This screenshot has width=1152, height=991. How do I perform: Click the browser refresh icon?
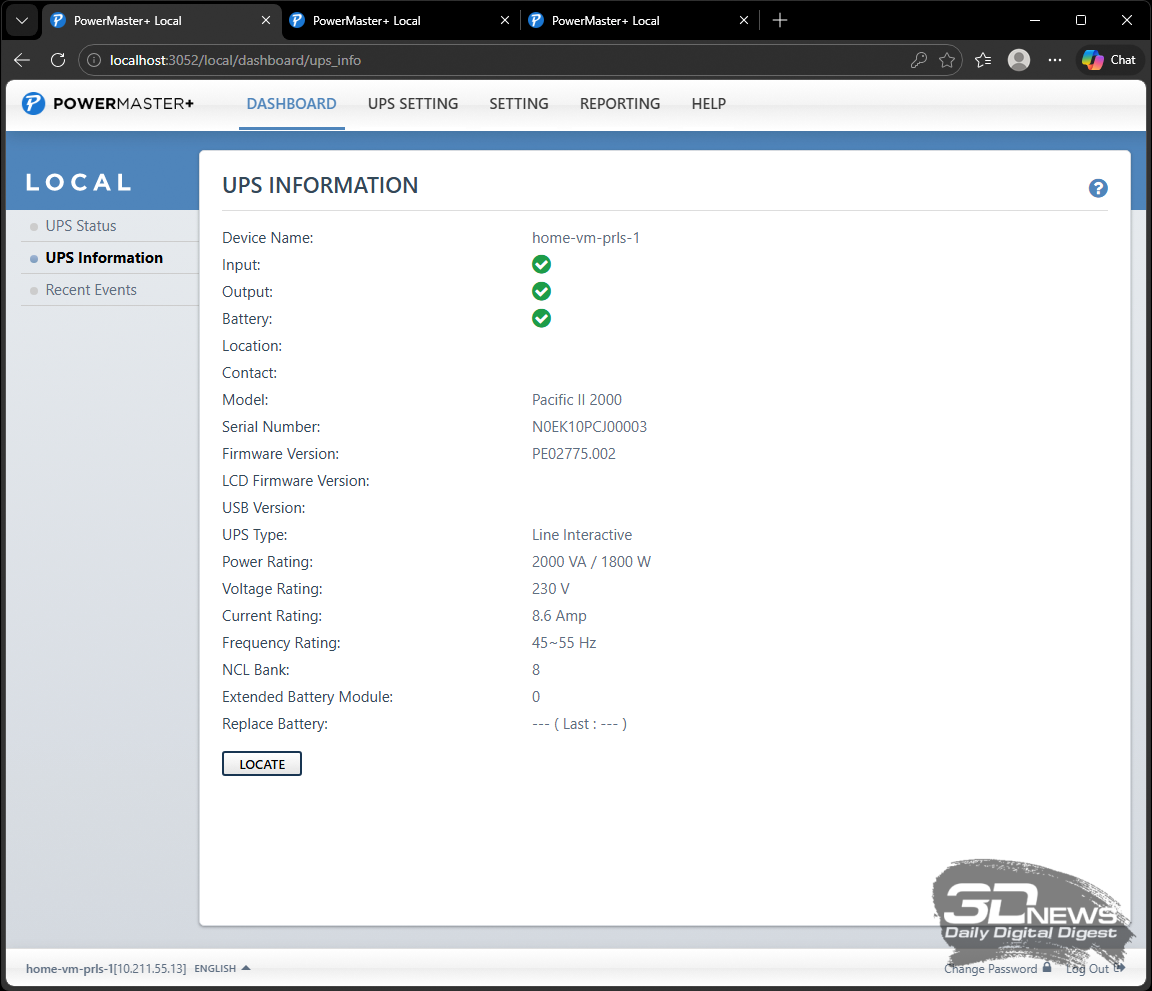pos(58,60)
